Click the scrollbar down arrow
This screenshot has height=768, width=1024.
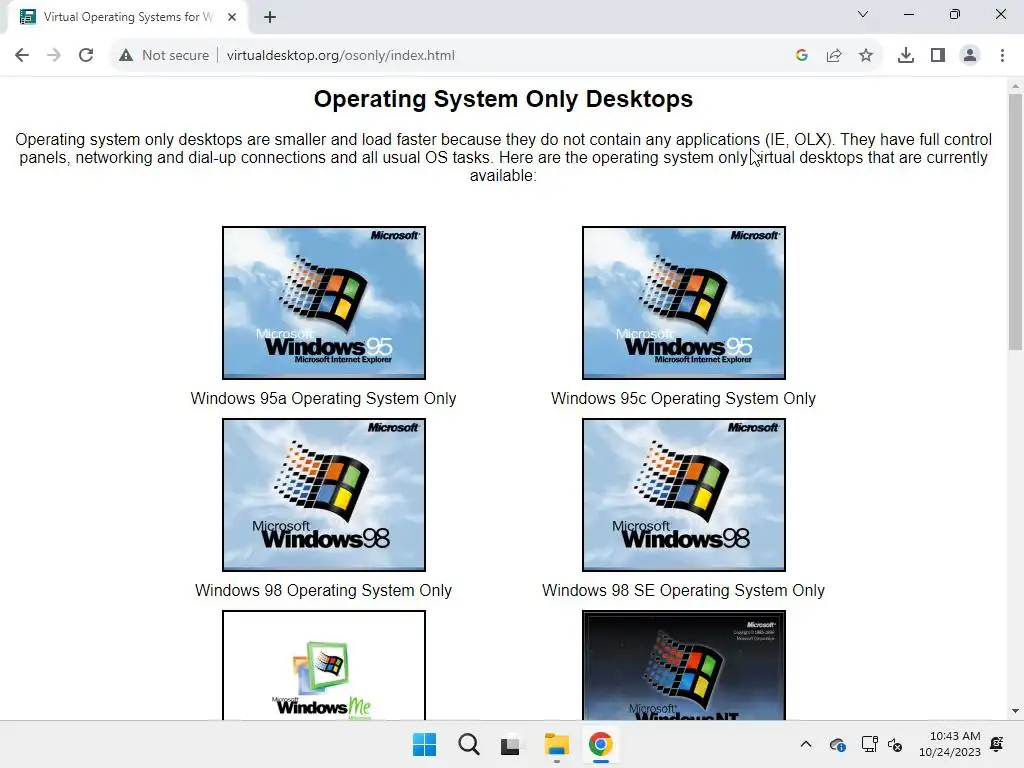click(1015, 711)
